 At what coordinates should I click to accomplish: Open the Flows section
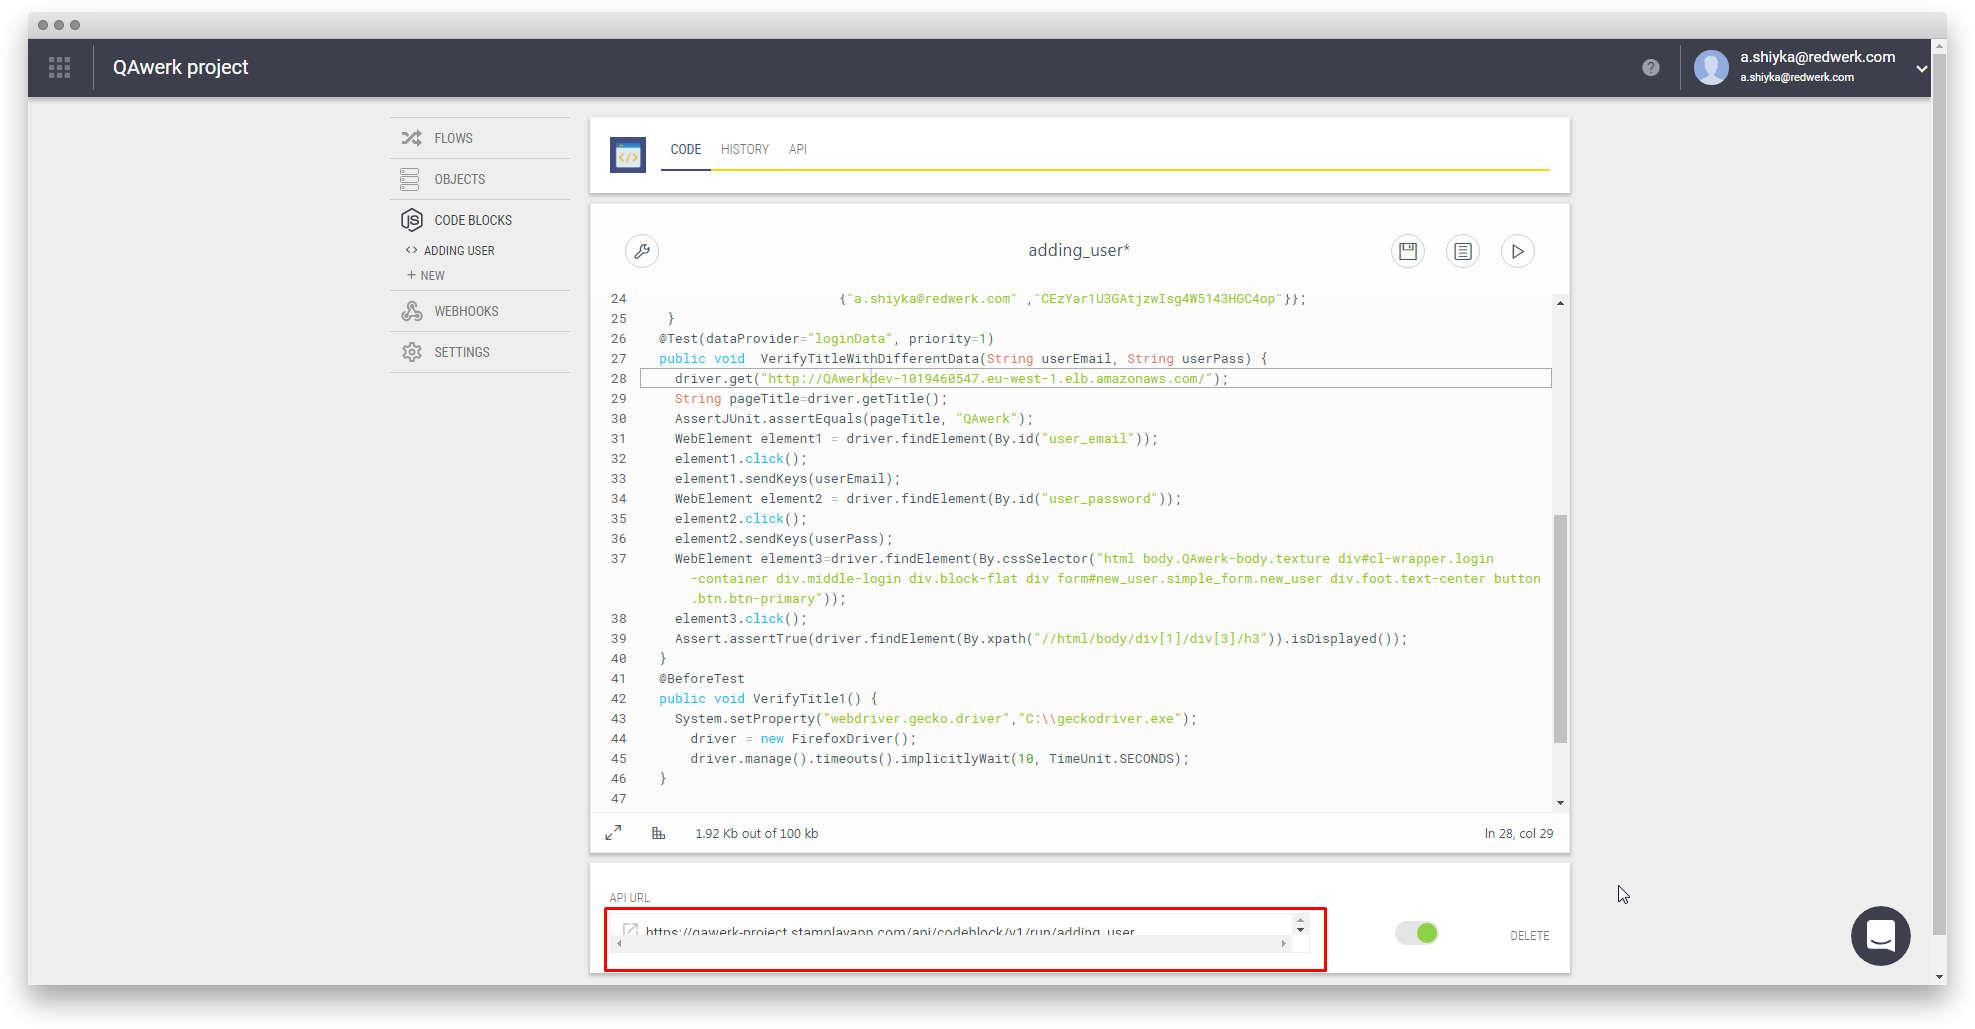[x=480, y=138]
